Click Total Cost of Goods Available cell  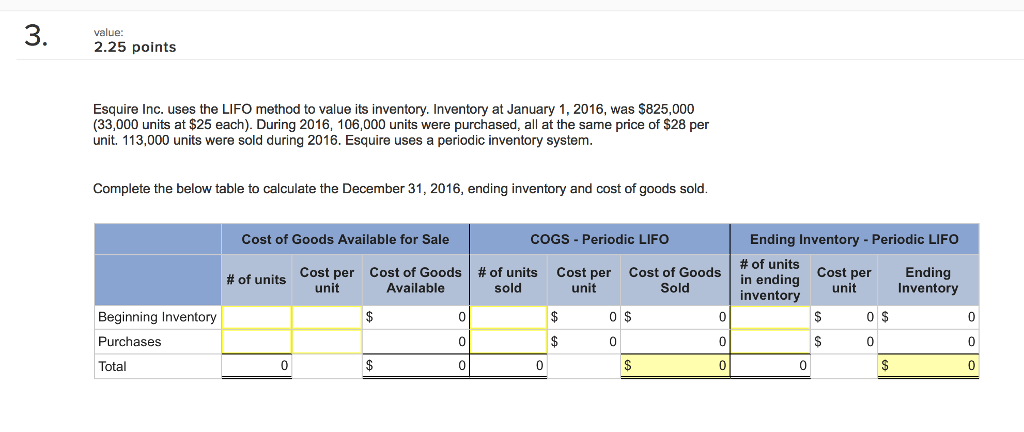(x=415, y=366)
